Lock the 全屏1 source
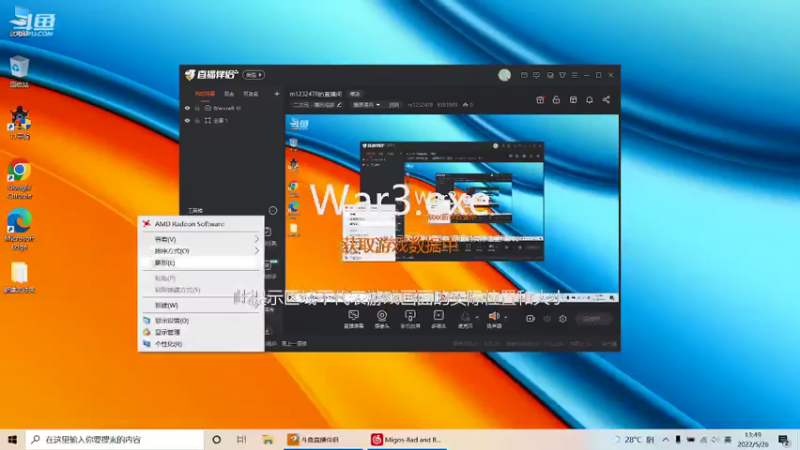Image resolution: width=800 pixels, height=450 pixels. click(197, 120)
